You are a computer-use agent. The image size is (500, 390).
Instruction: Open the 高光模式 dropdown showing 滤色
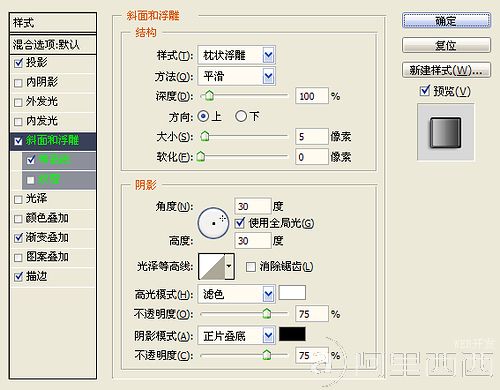tap(236, 294)
